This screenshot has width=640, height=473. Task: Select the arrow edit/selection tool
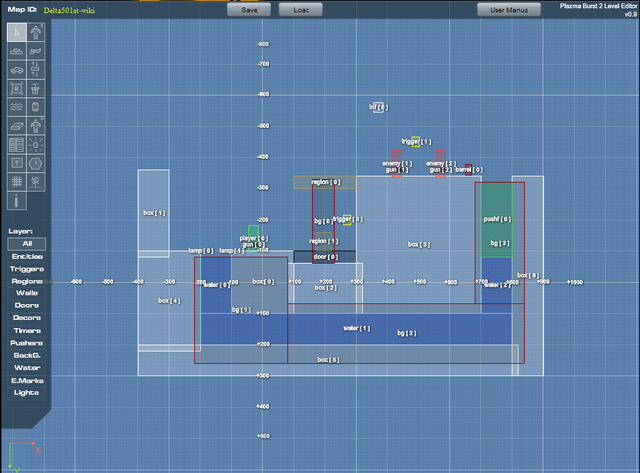point(17,32)
